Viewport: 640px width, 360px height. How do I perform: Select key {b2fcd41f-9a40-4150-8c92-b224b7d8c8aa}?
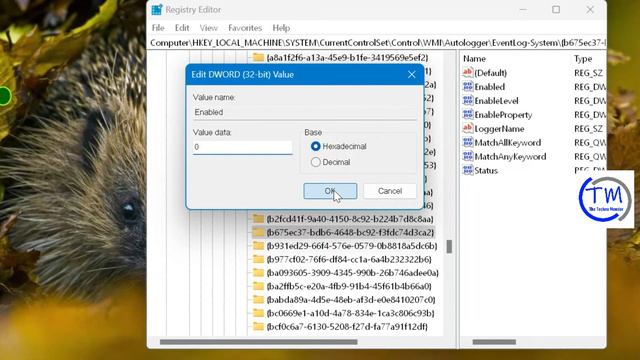(x=350, y=219)
